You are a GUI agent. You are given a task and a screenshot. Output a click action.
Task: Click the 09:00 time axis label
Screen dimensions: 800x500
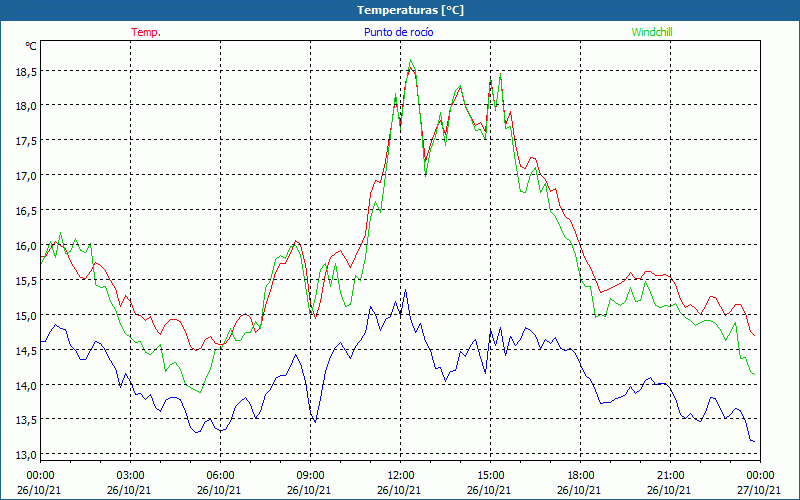point(310,476)
